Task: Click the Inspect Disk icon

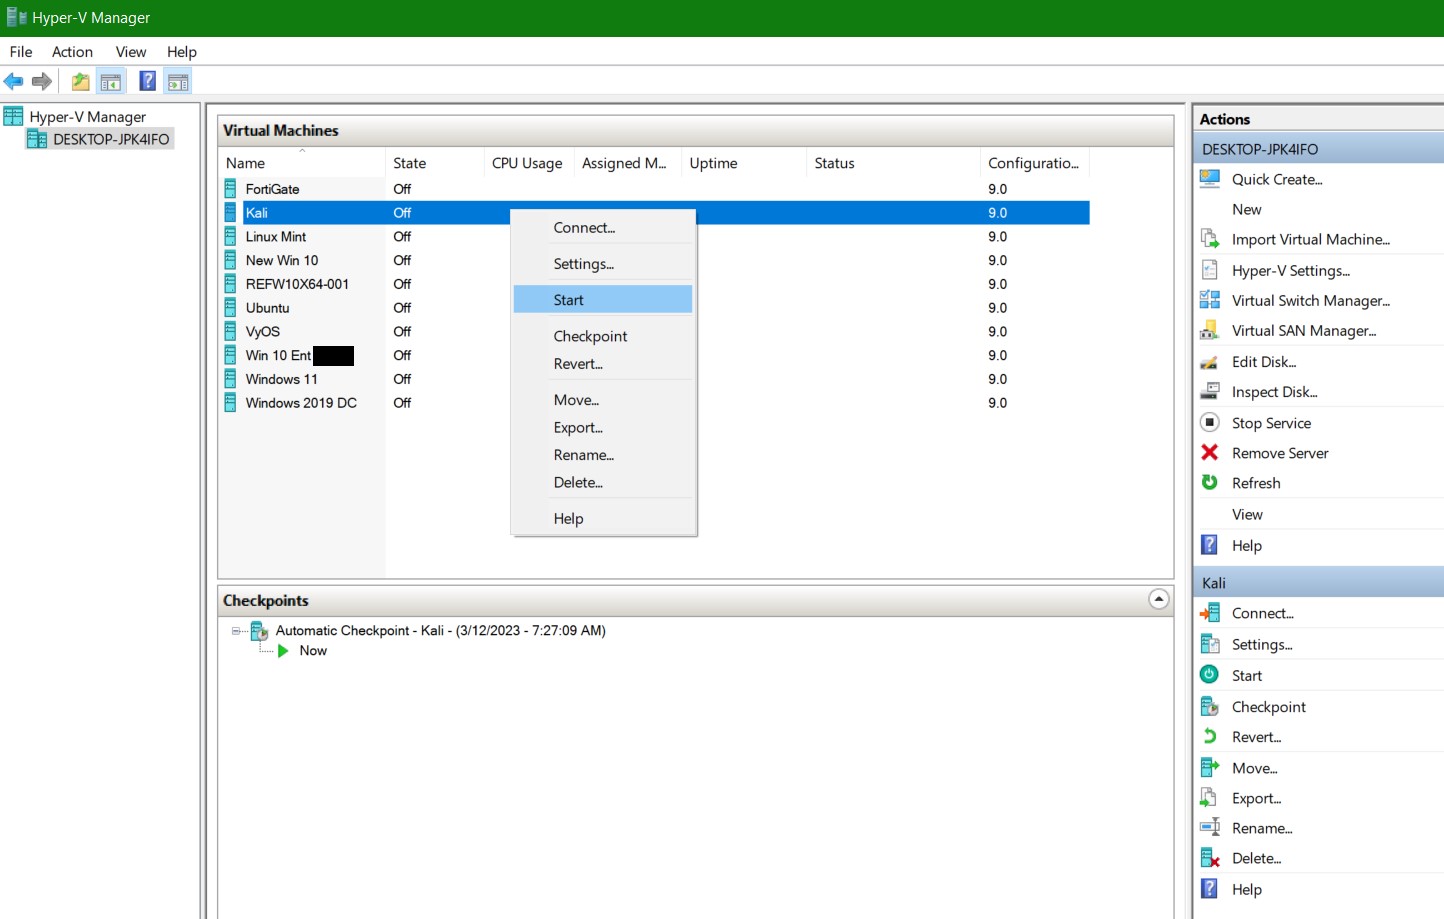Action: (1210, 392)
